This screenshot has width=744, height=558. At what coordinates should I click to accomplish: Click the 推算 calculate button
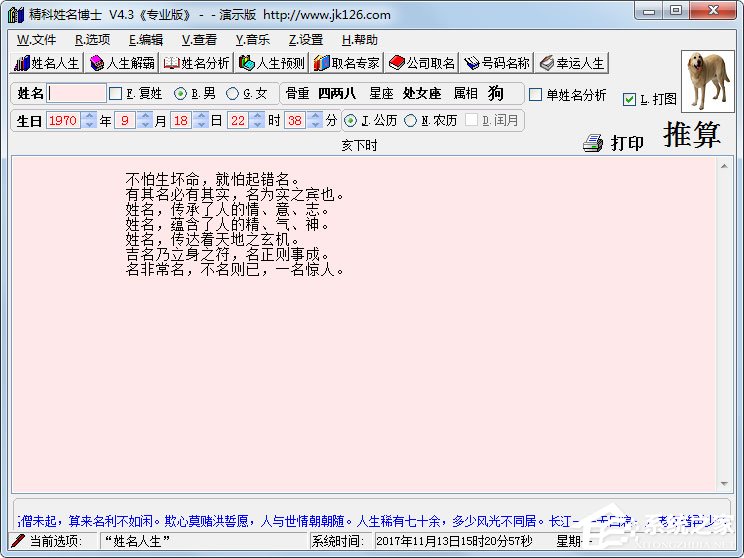(x=692, y=134)
